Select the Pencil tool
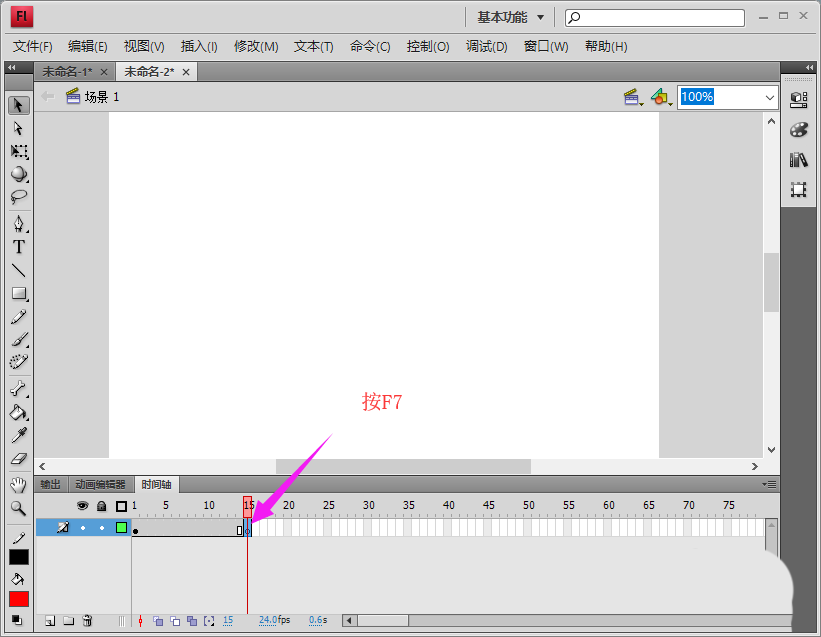 click(19, 317)
